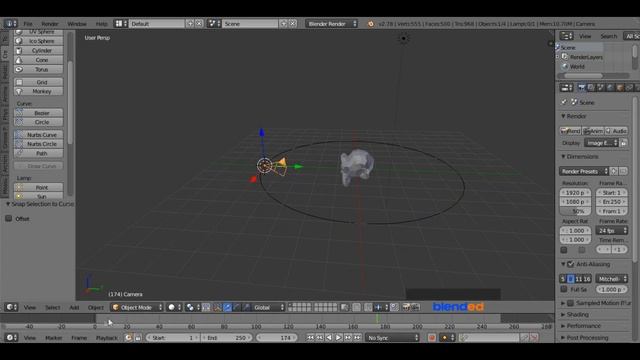The image size is (640, 360).
Task: Open the Default screen layout dropdown
Action: 120,24
